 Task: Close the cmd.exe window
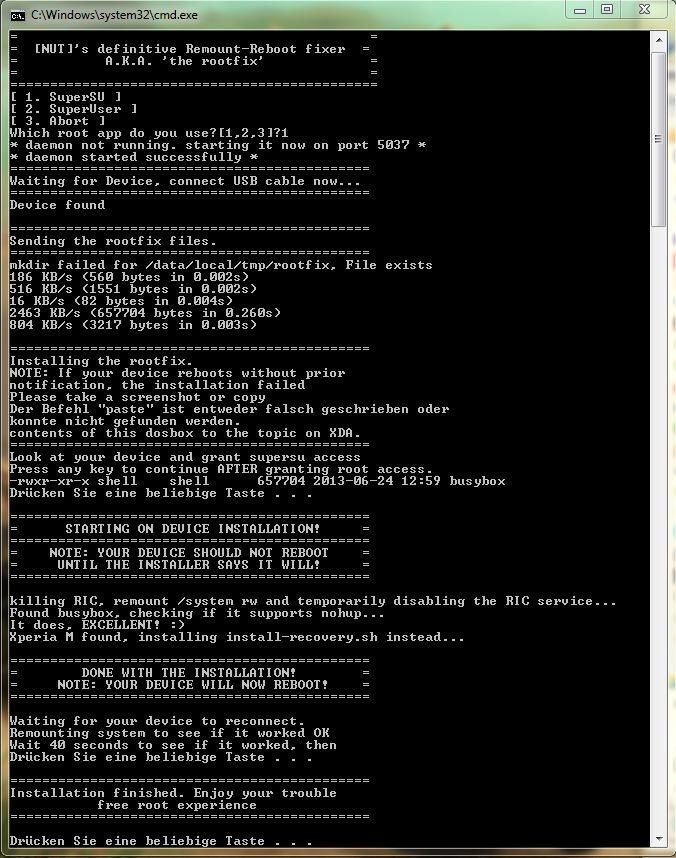click(645, 9)
